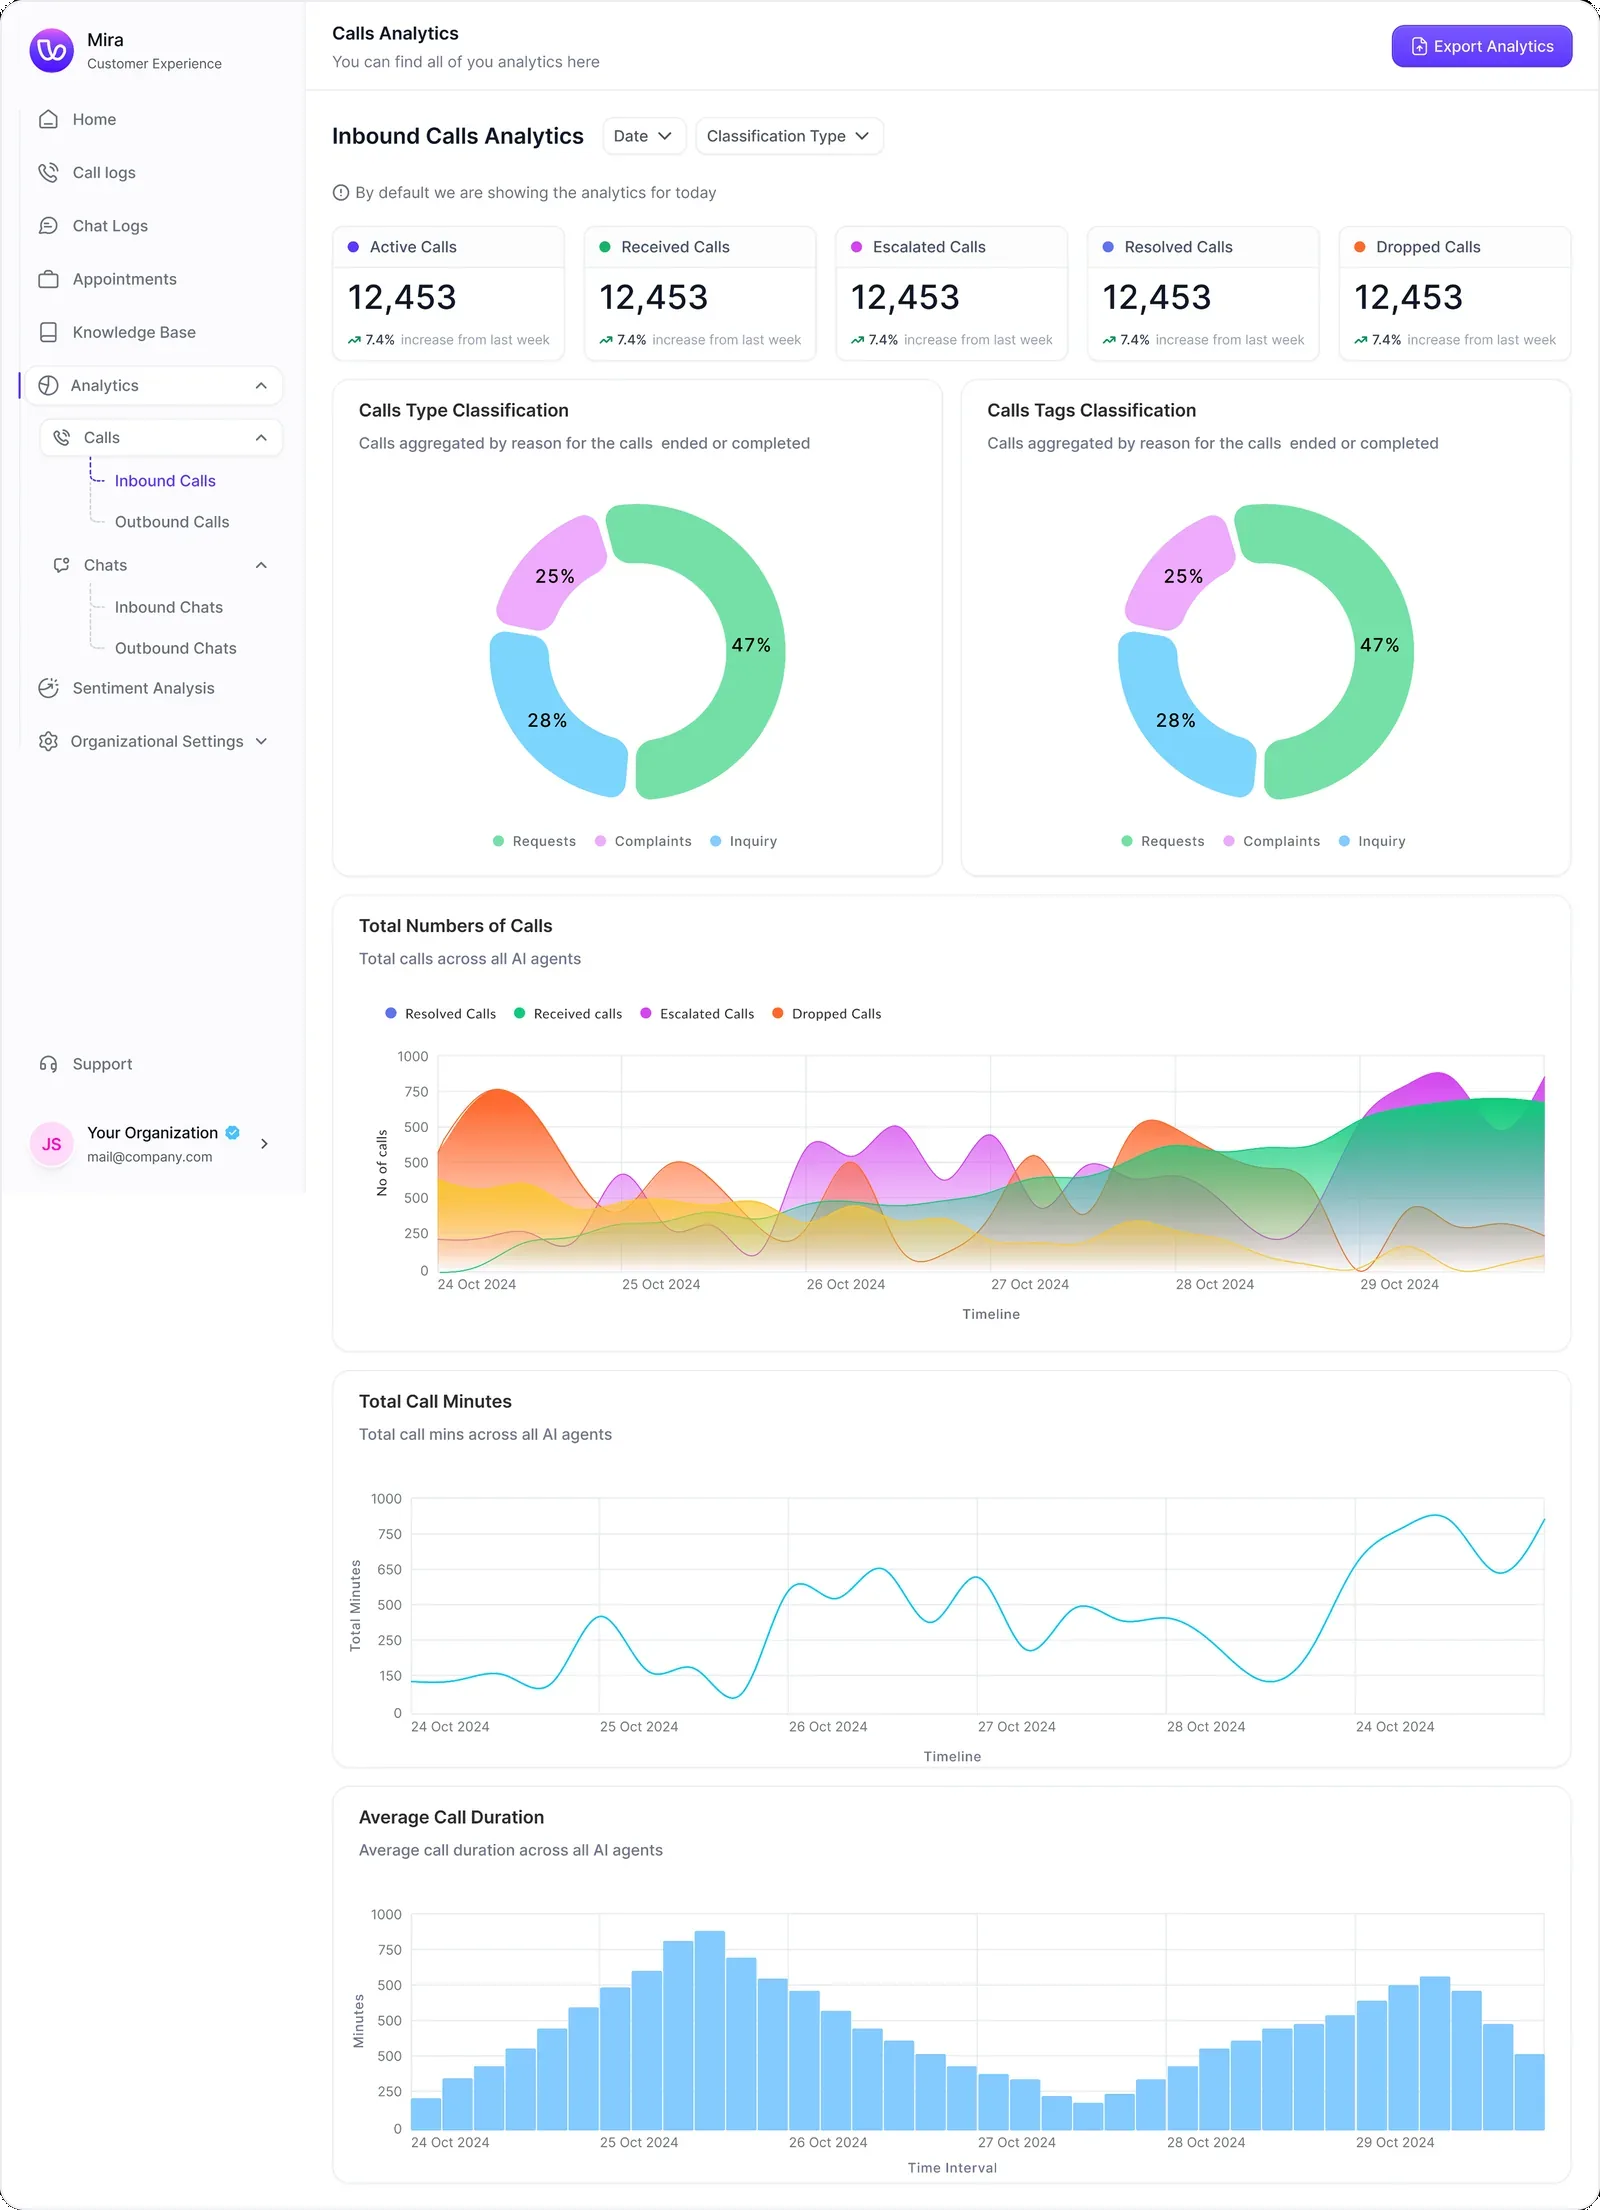Click mail@company.com account text
Viewport: 1600px width, 2210px height.
pyautogui.click(x=149, y=1157)
